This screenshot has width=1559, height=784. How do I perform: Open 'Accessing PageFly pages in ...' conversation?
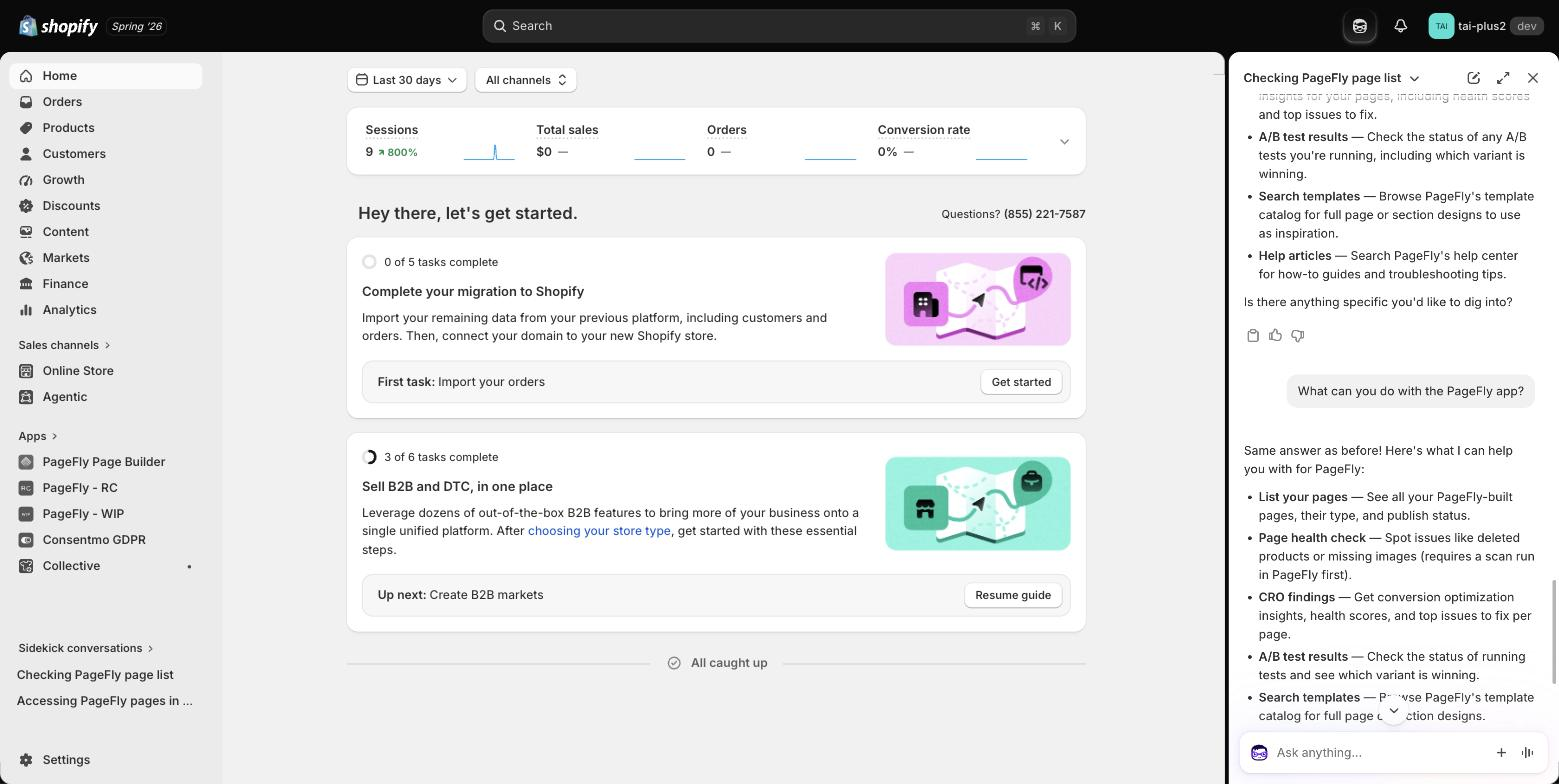point(105,701)
